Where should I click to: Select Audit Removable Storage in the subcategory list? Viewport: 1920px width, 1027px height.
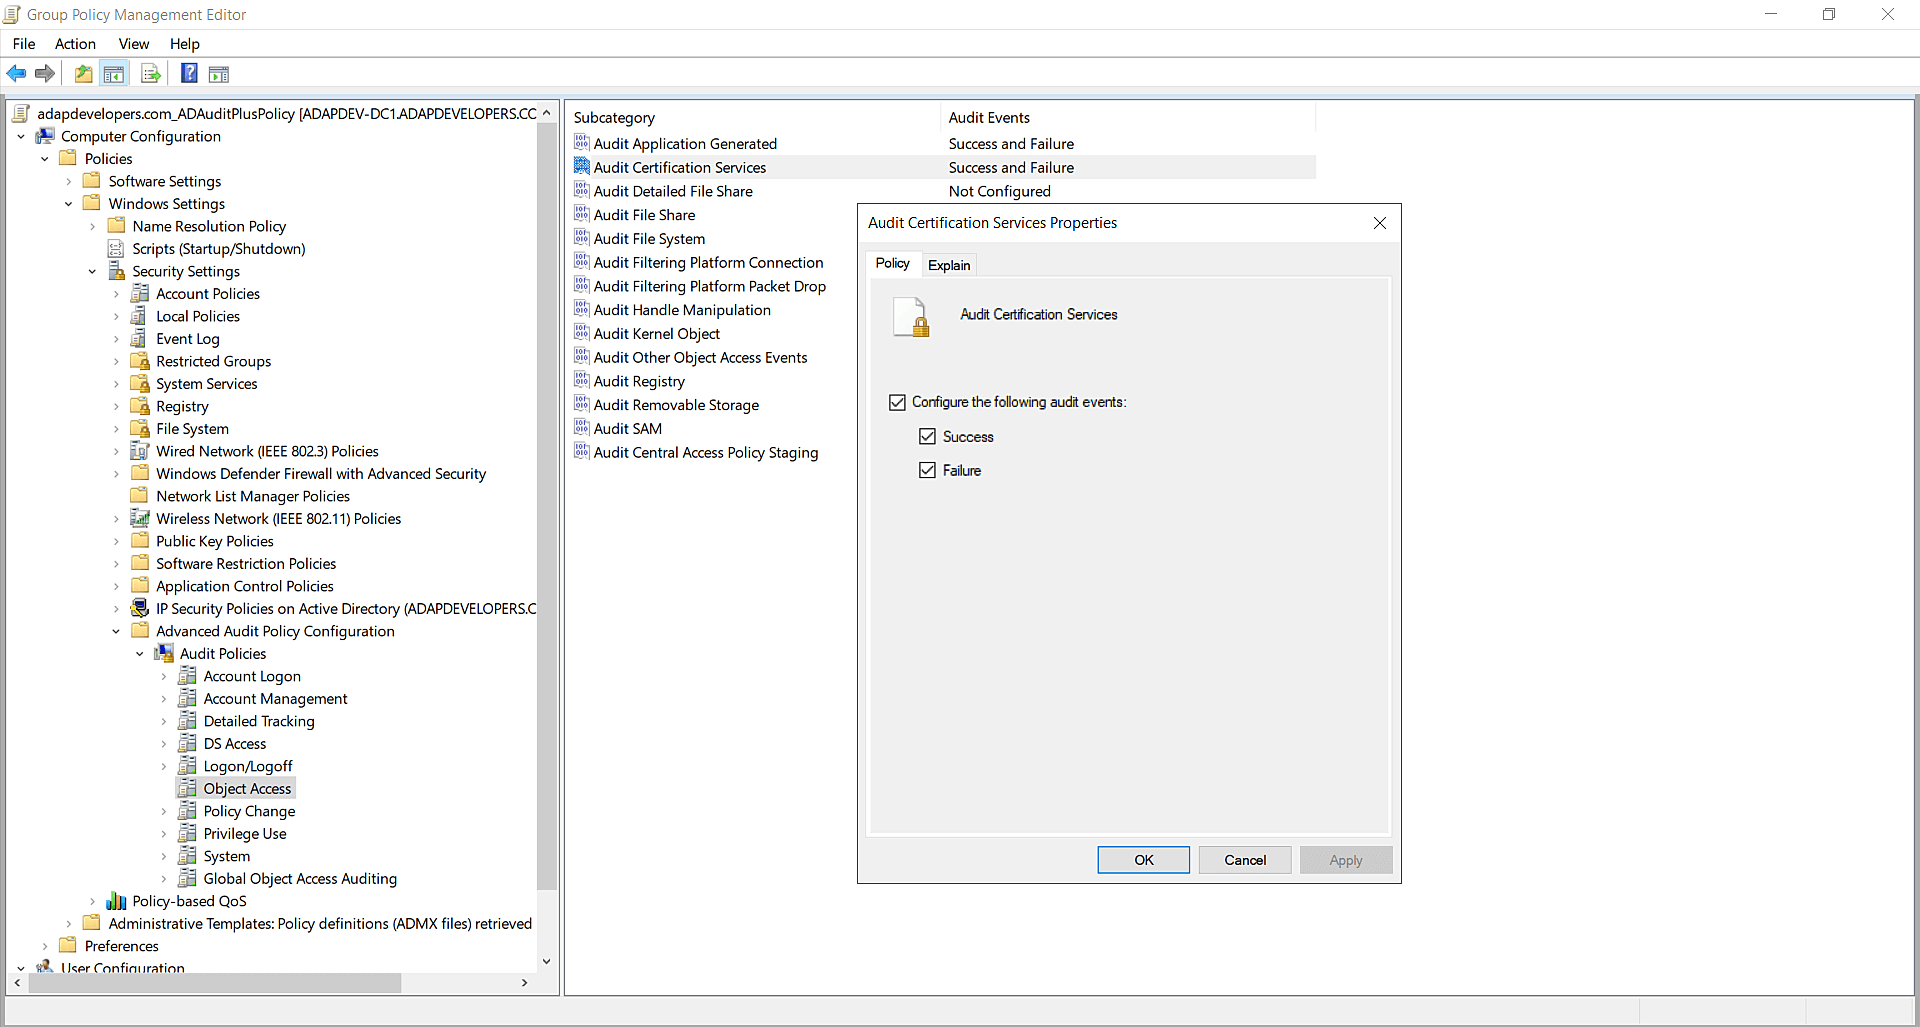[x=675, y=404]
